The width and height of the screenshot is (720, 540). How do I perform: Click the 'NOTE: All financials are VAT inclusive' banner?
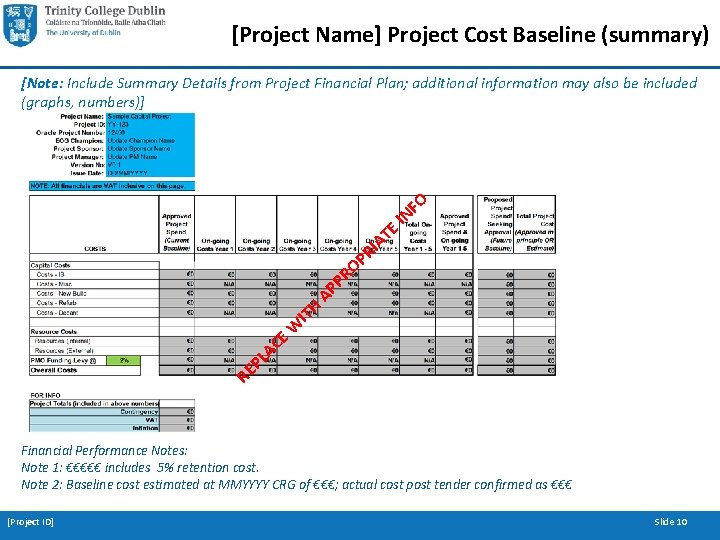tap(112, 186)
